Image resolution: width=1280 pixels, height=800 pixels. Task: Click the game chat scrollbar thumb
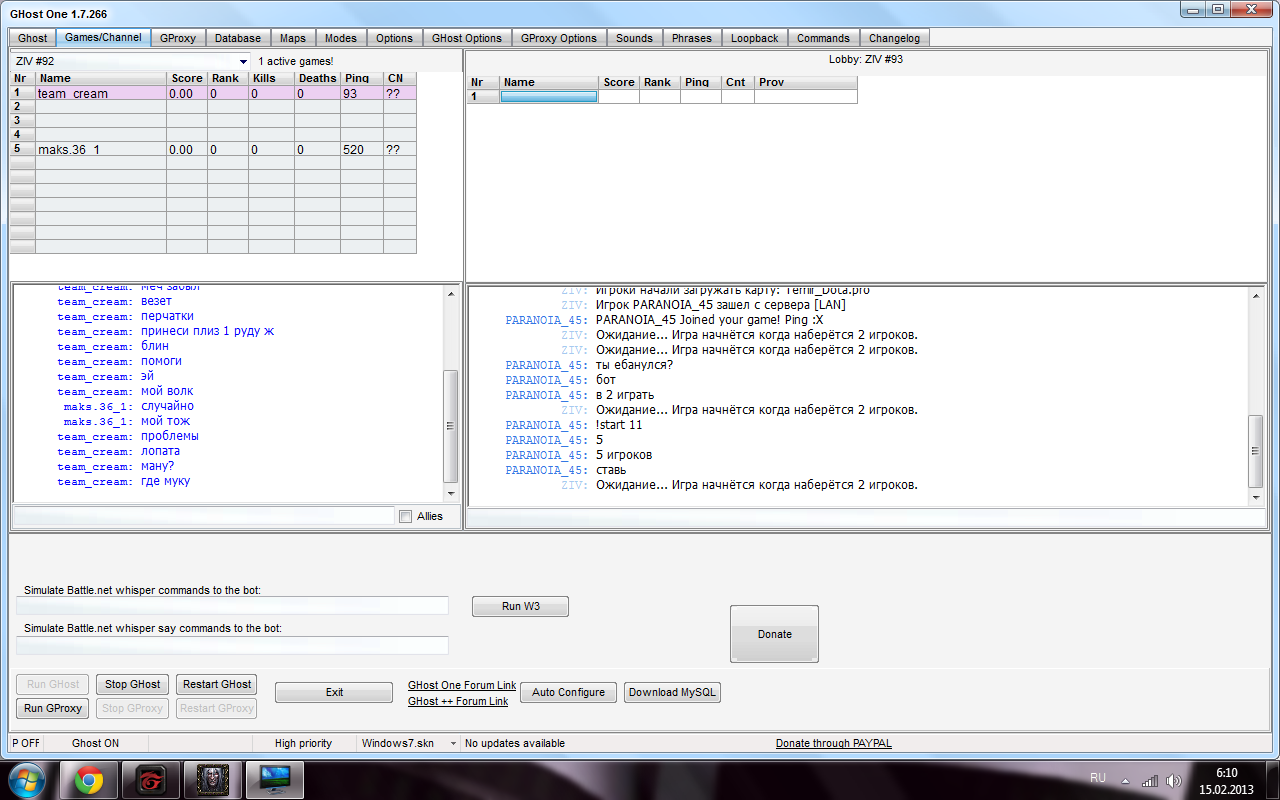[450, 426]
